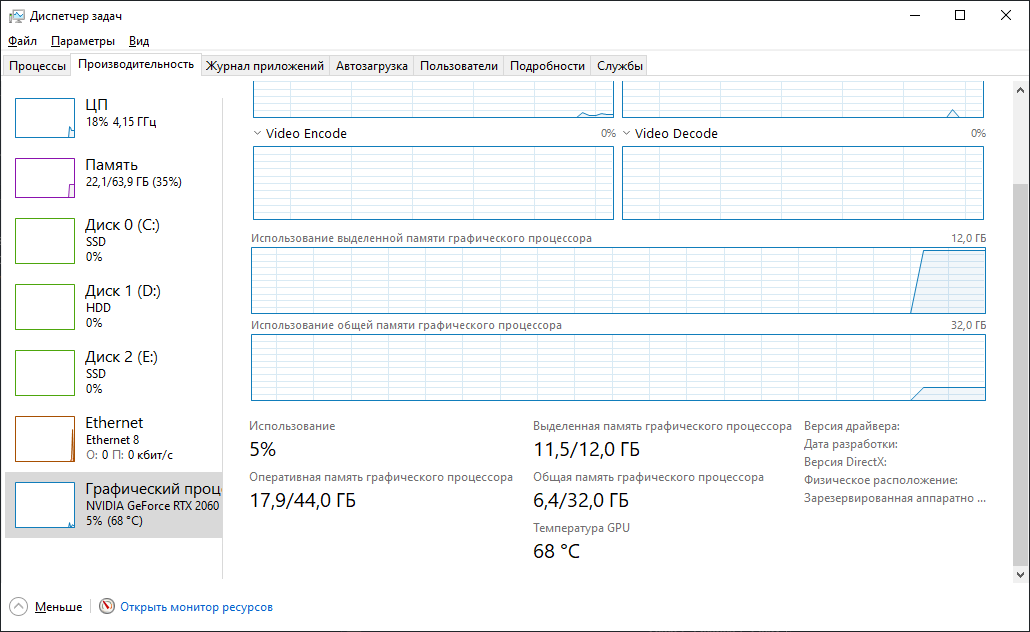
Task: Click the Task Manager app icon in title bar
Action: coord(16,16)
